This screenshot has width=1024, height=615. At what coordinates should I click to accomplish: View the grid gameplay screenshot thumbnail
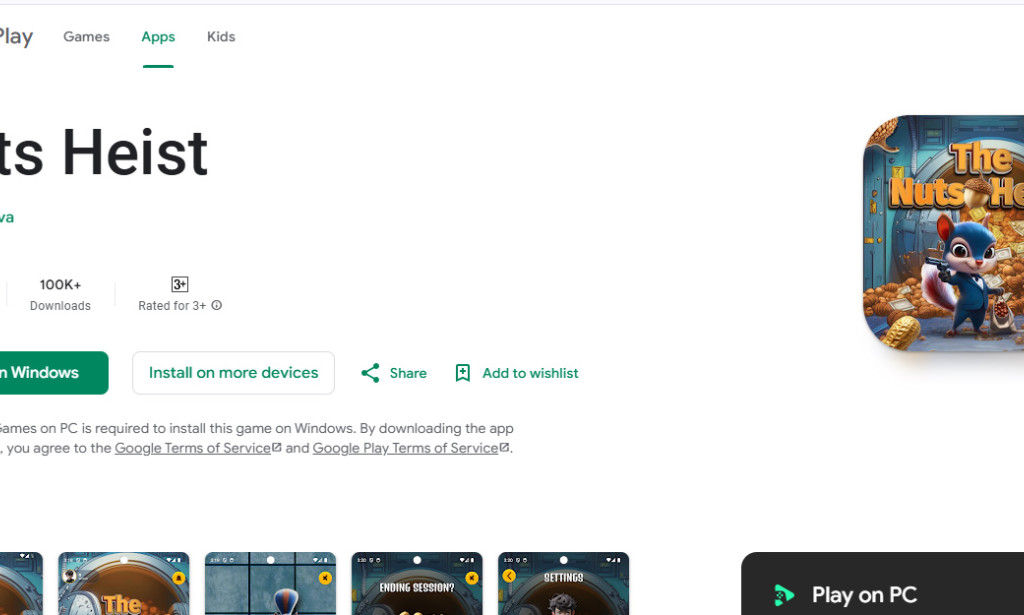click(270, 583)
